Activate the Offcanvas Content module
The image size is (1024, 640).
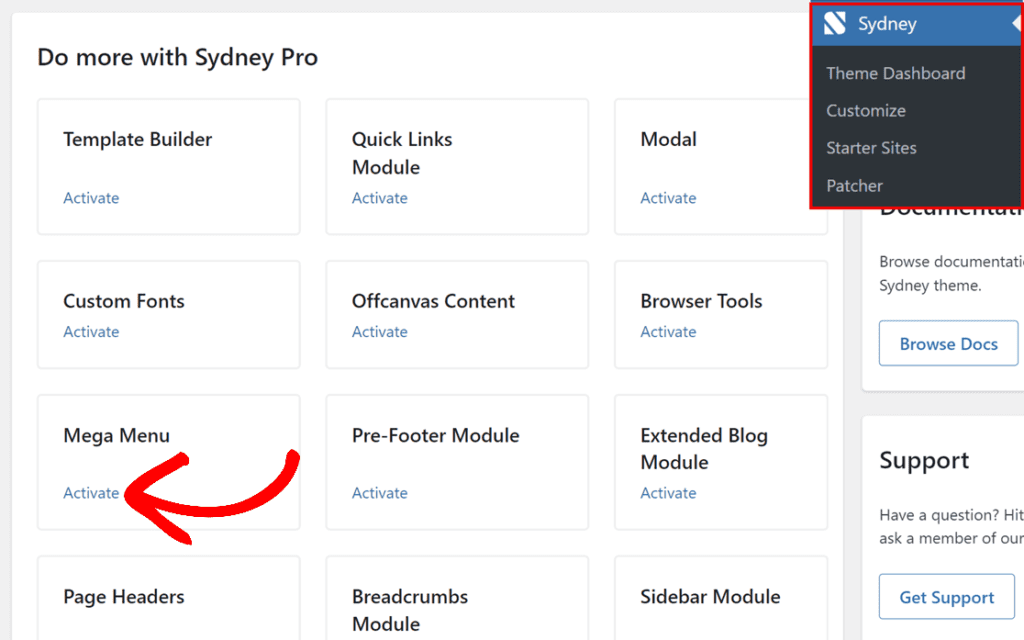click(380, 332)
